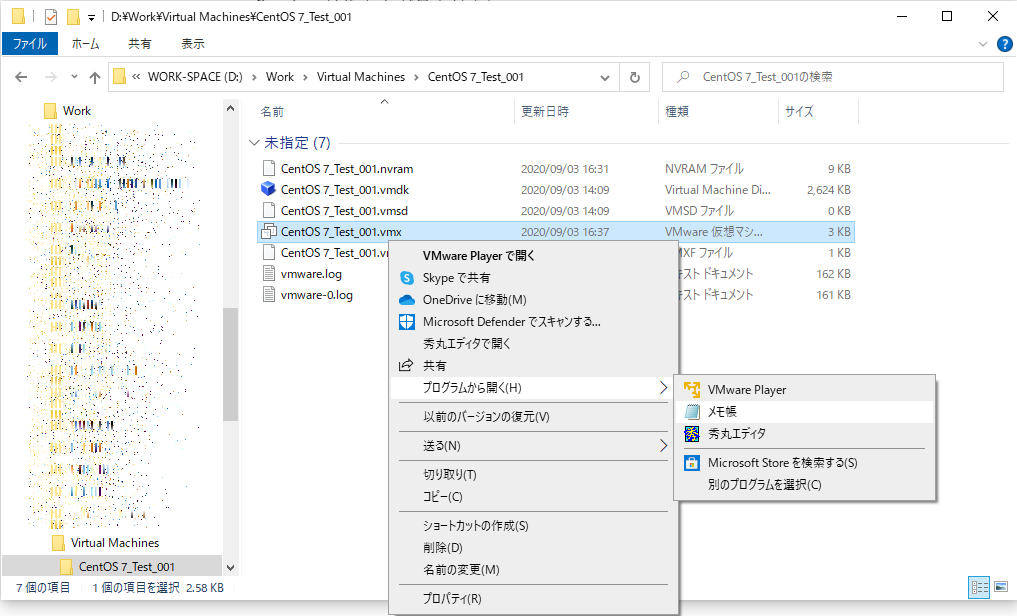Click Work in the breadcrumb path
Viewport: 1017px width, 616px height.
(x=280, y=77)
